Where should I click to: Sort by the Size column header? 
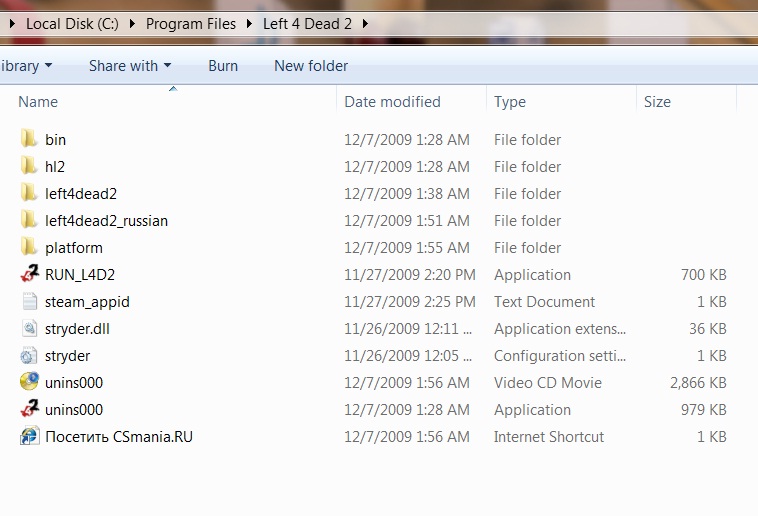[x=657, y=102]
